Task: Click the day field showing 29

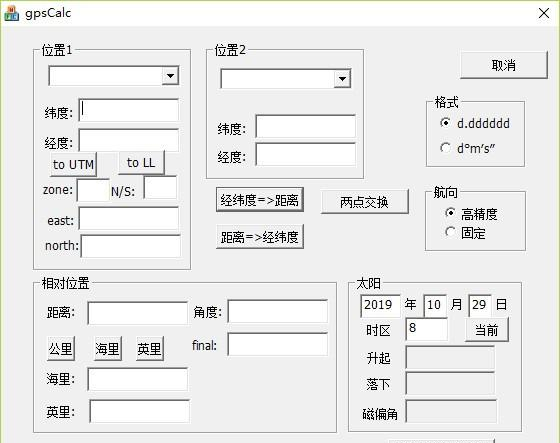Action: click(x=480, y=306)
